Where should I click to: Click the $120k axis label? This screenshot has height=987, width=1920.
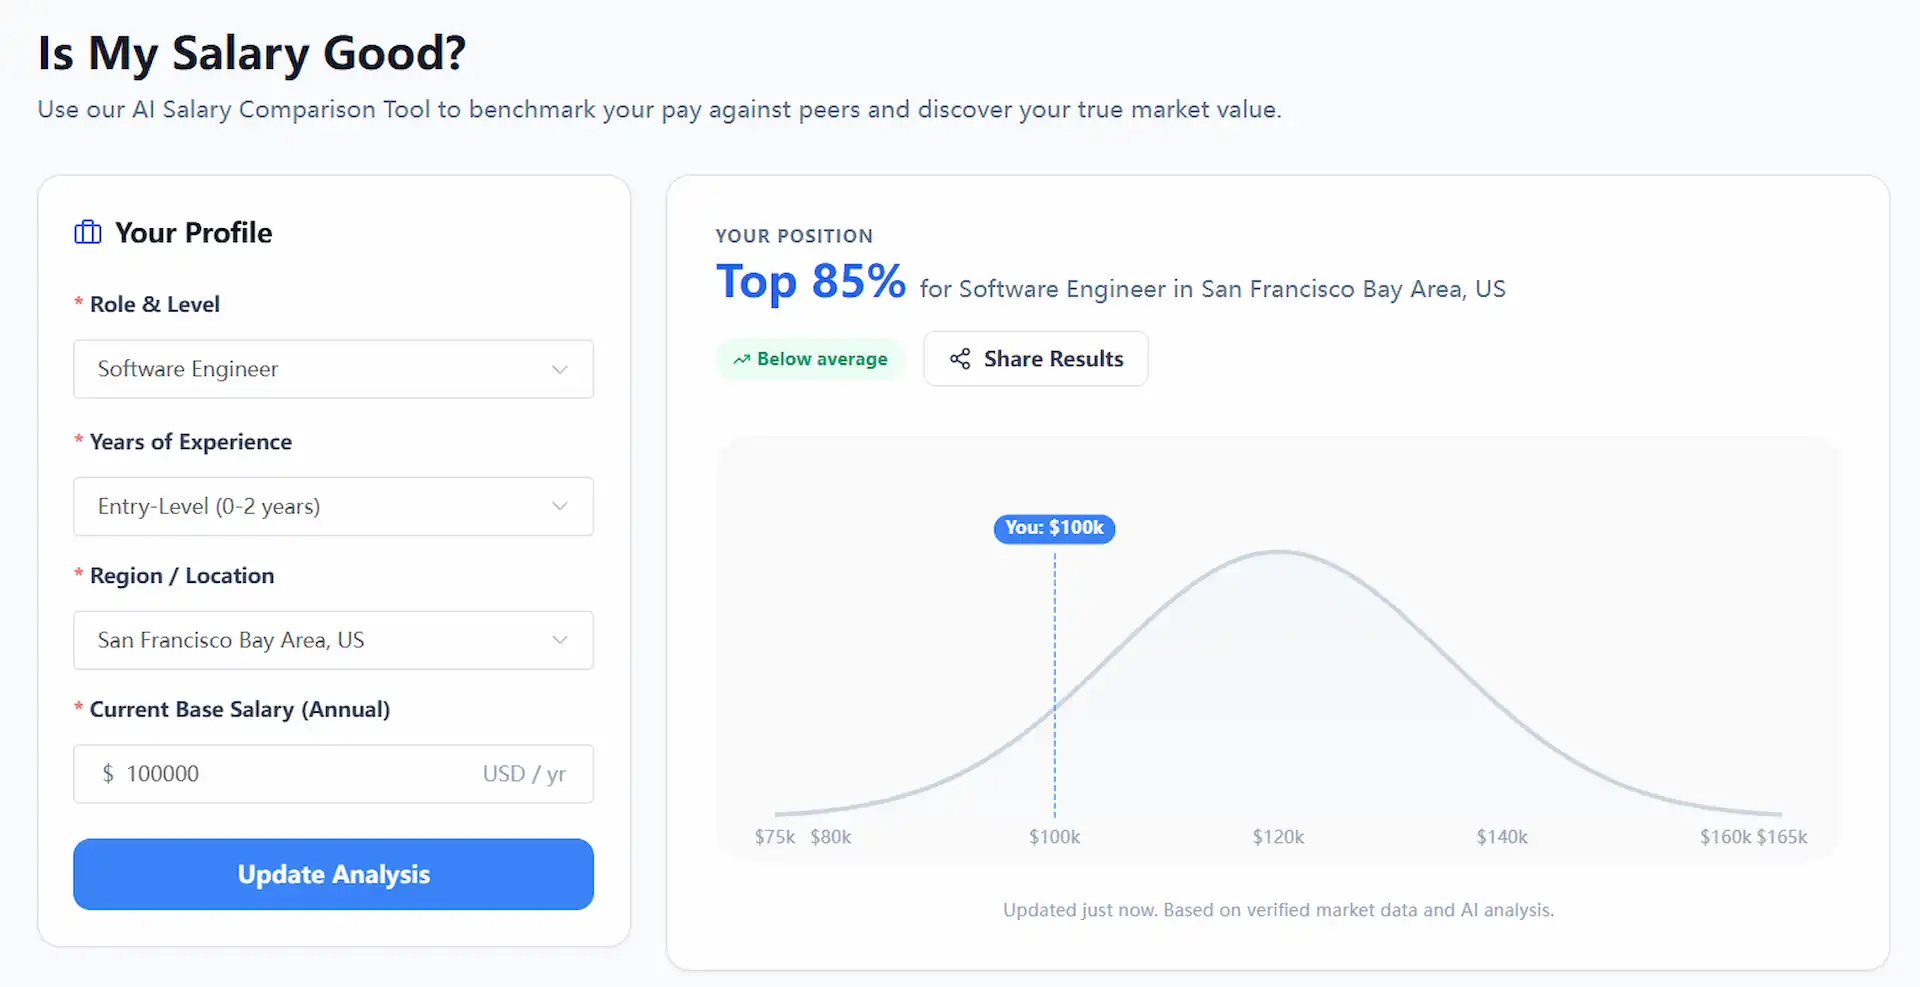pos(1278,837)
